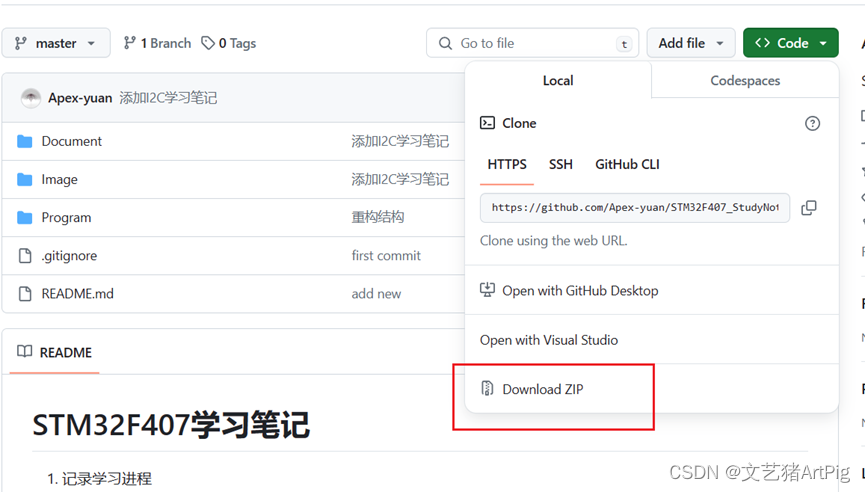
Task: Select the SSH clone tab
Action: tap(560, 164)
